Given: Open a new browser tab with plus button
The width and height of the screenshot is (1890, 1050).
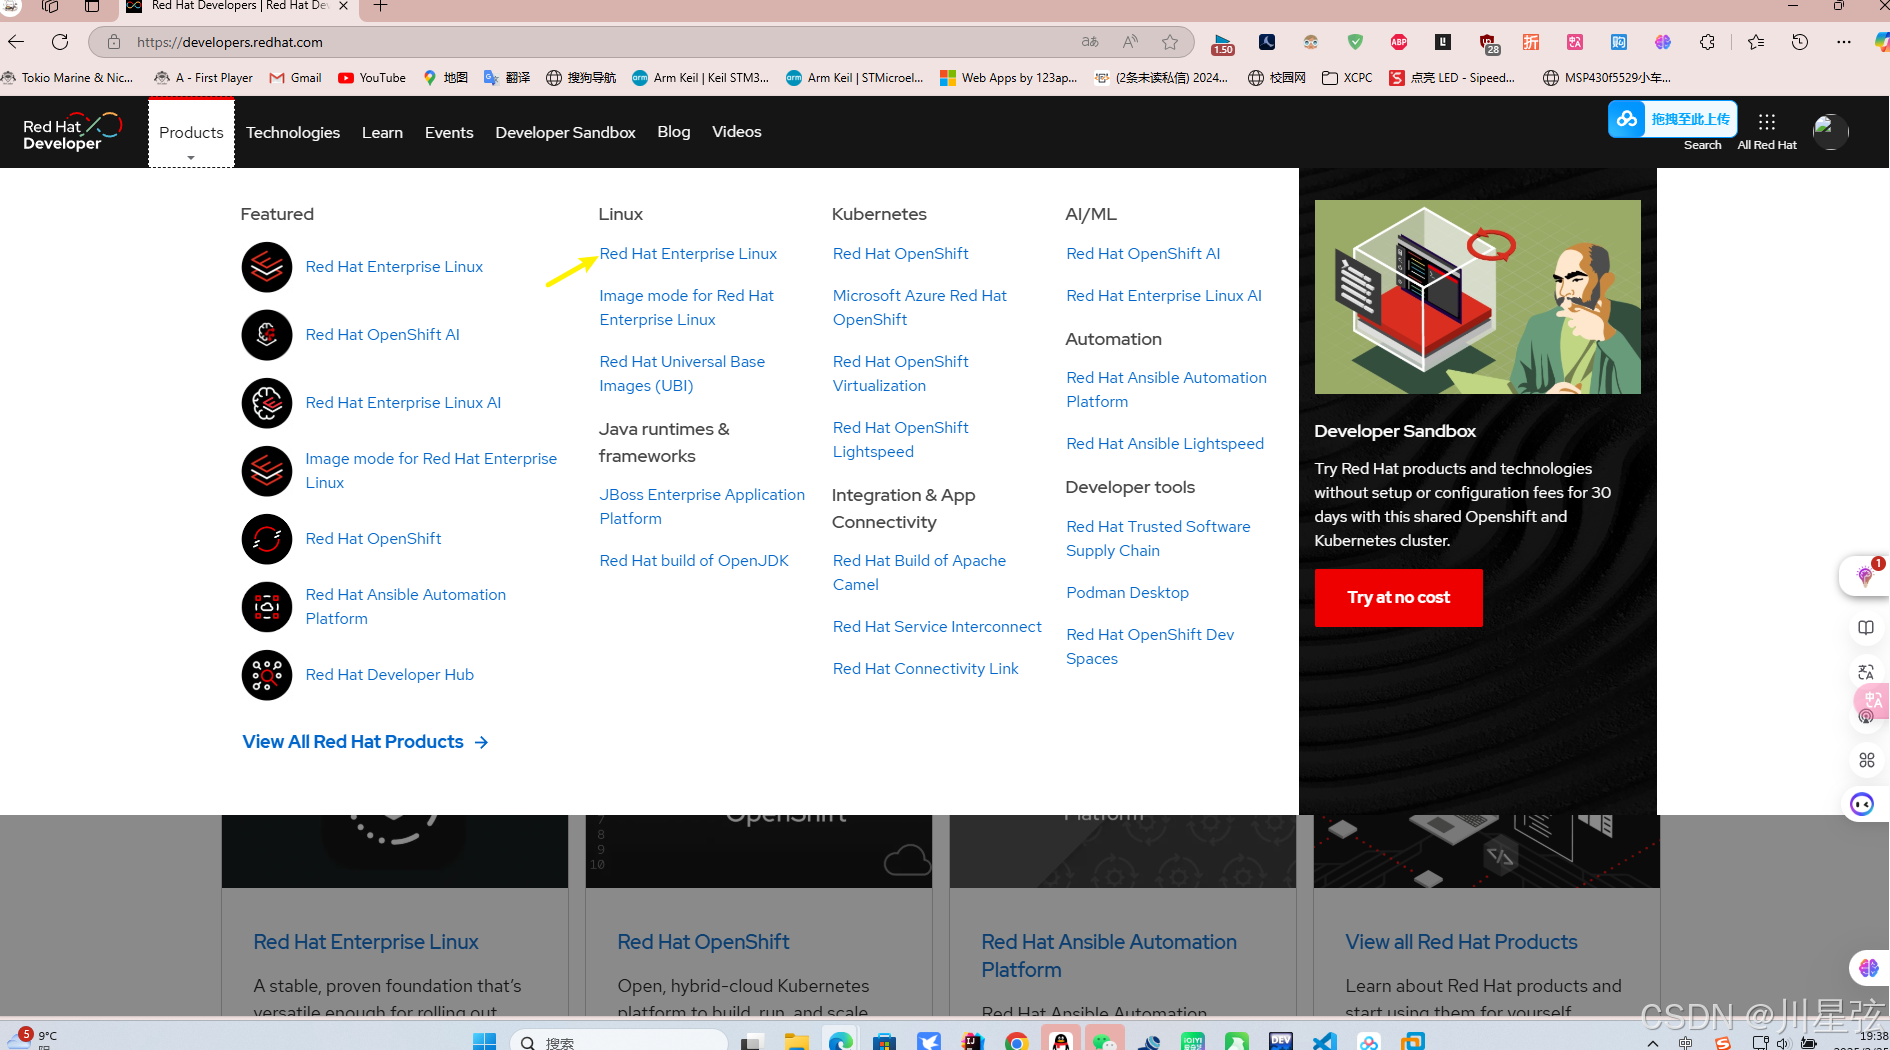Looking at the screenshot, I should (x=380, y=6).
